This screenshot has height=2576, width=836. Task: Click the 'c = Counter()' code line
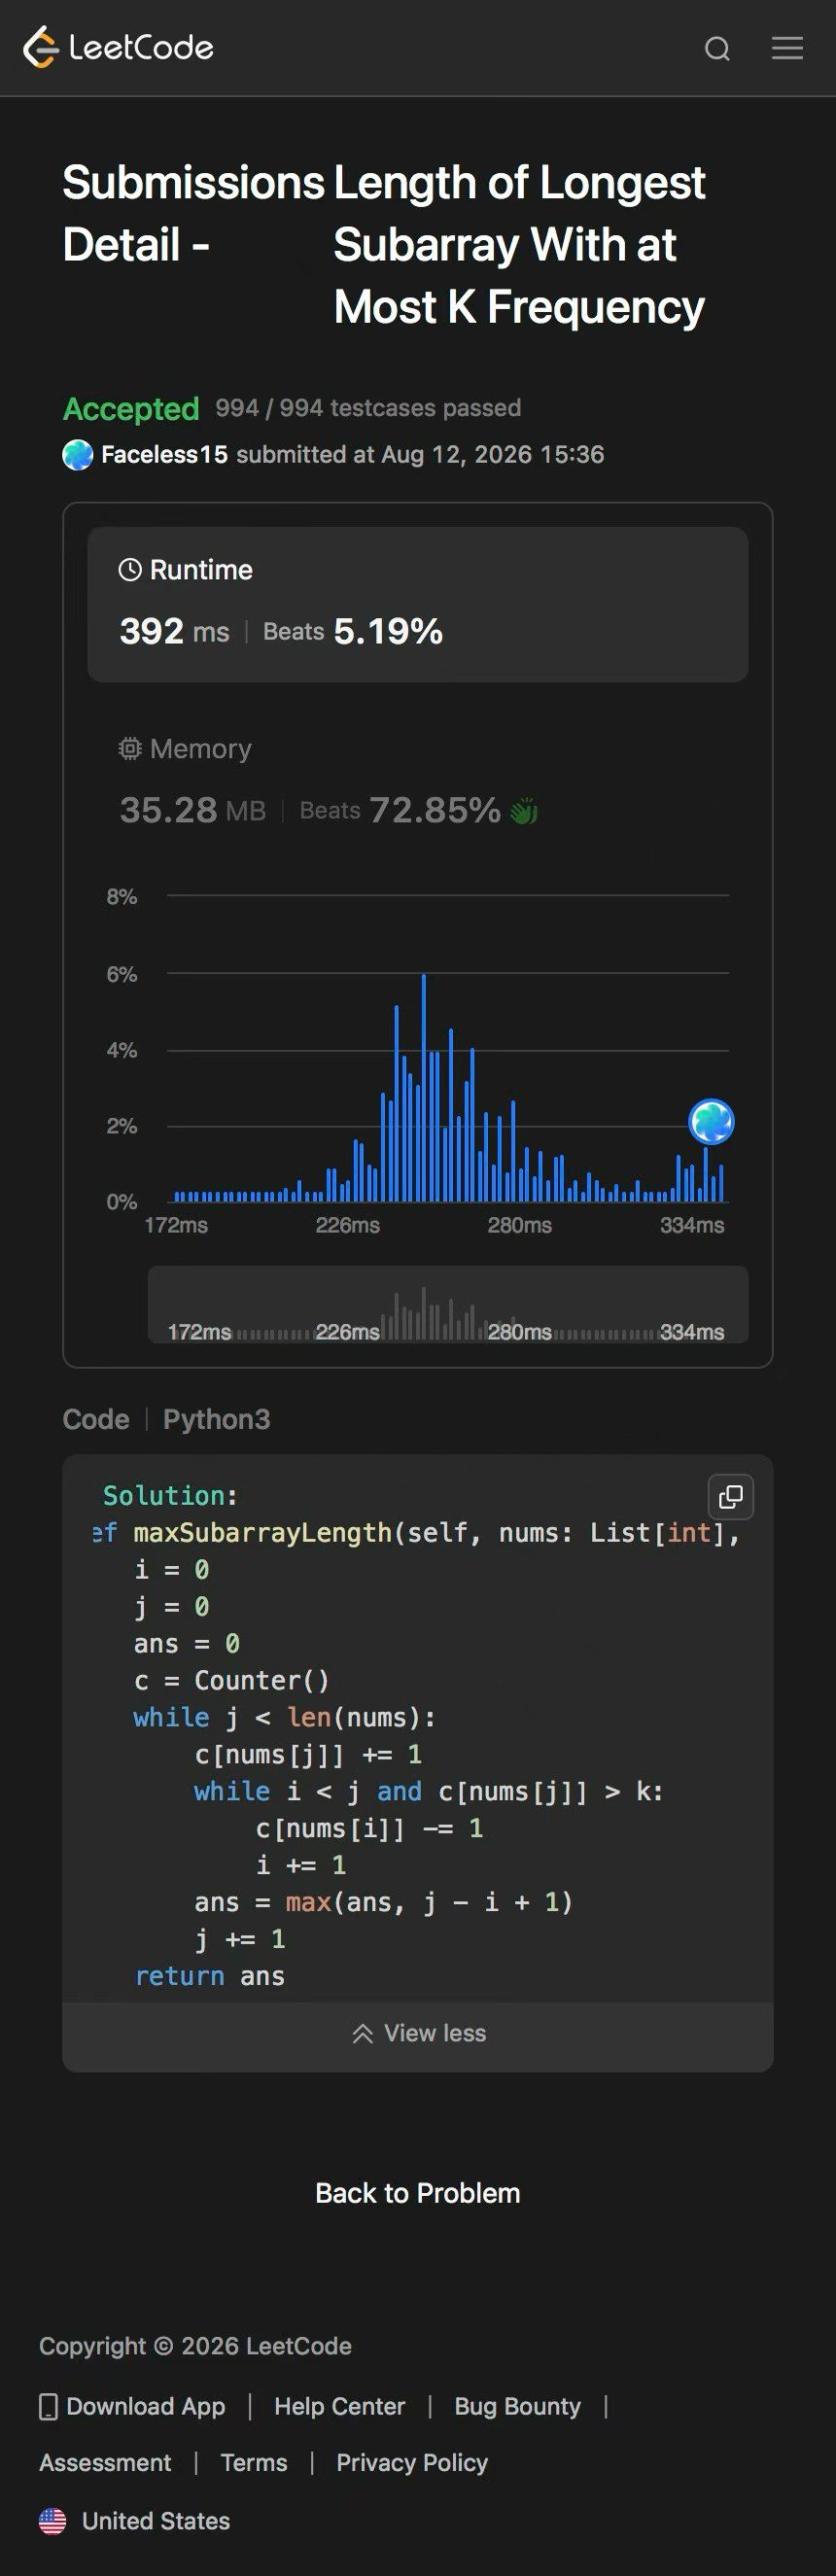click(x=232, y=1681)
